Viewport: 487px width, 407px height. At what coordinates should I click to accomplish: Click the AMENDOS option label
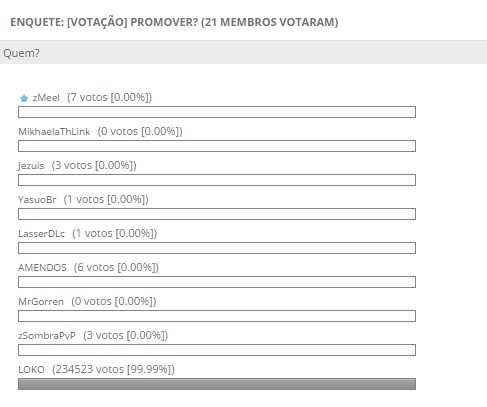[42, 268]
